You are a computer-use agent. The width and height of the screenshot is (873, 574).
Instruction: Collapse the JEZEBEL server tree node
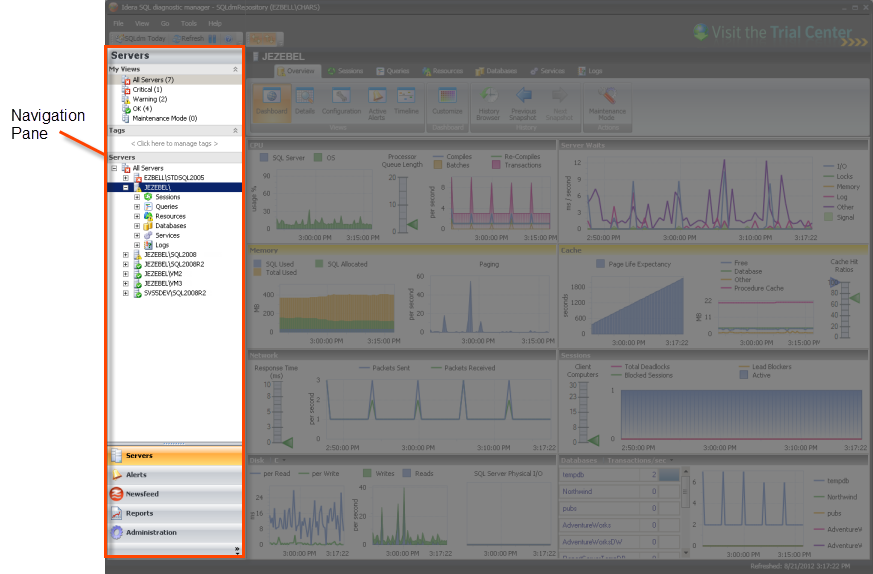(125, 187)
